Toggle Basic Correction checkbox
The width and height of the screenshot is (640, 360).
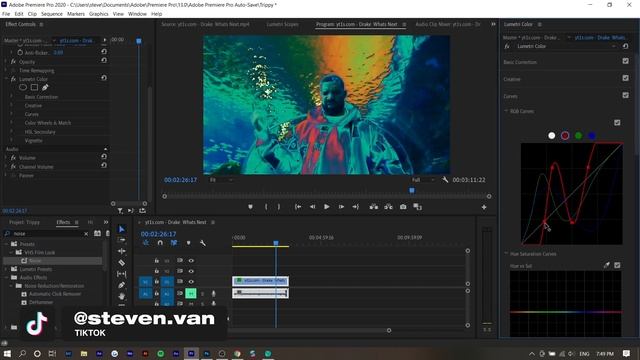tap(625, 61)
